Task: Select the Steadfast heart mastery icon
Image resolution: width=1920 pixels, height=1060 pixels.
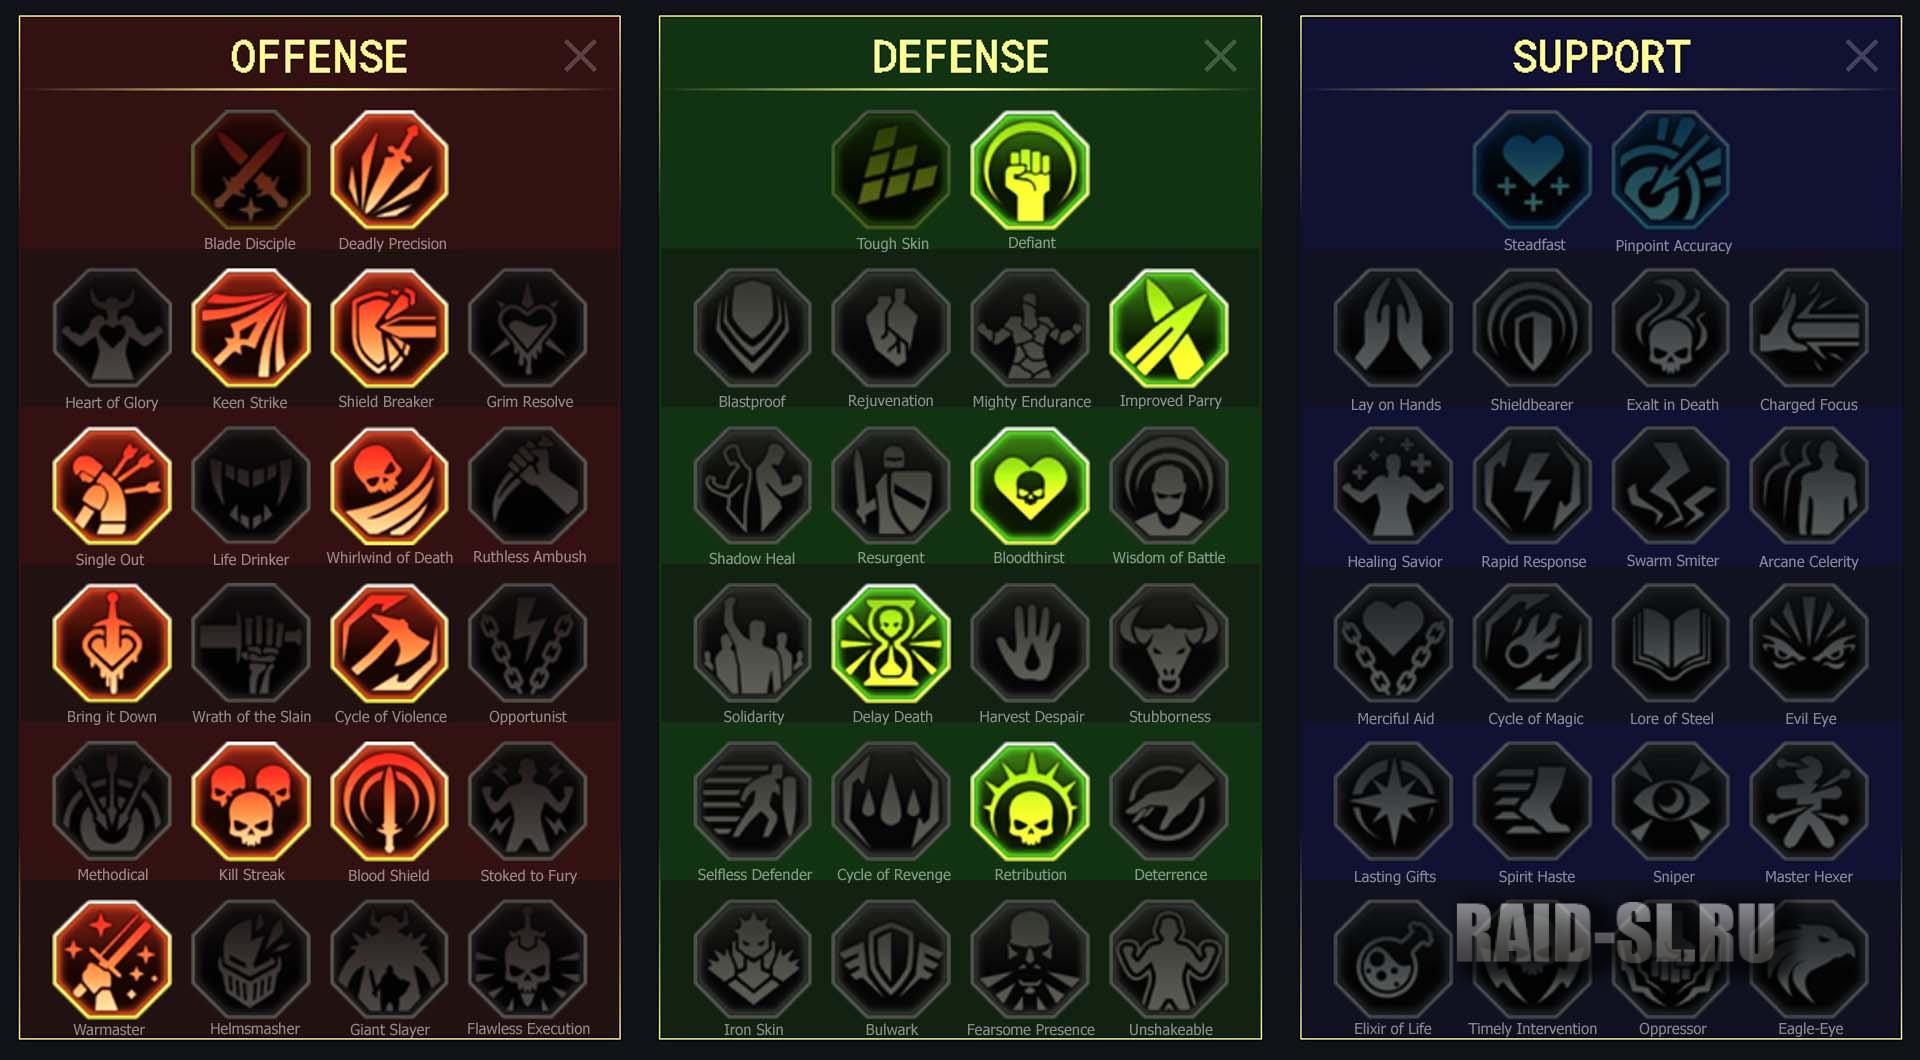Action: coord(1532,170)
